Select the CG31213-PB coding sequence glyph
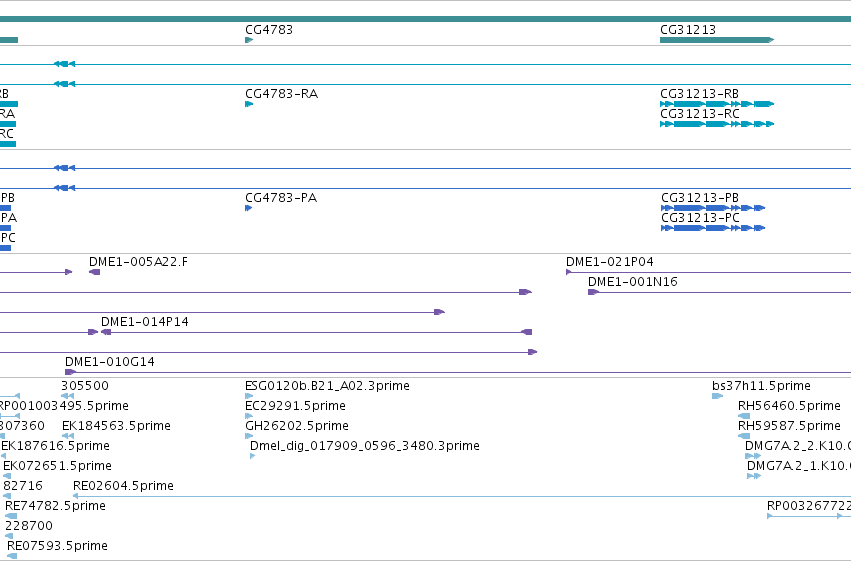The image size is (851, 561). pyautogui.click(x=713, y=208)
